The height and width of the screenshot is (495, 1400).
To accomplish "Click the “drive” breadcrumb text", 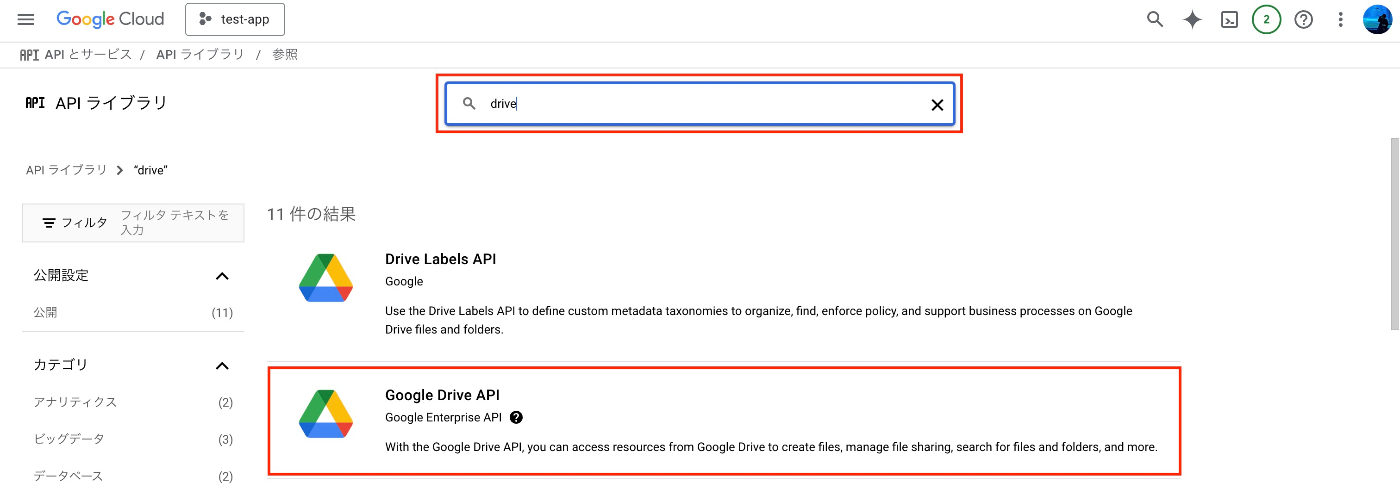I will tap(150, 170).
